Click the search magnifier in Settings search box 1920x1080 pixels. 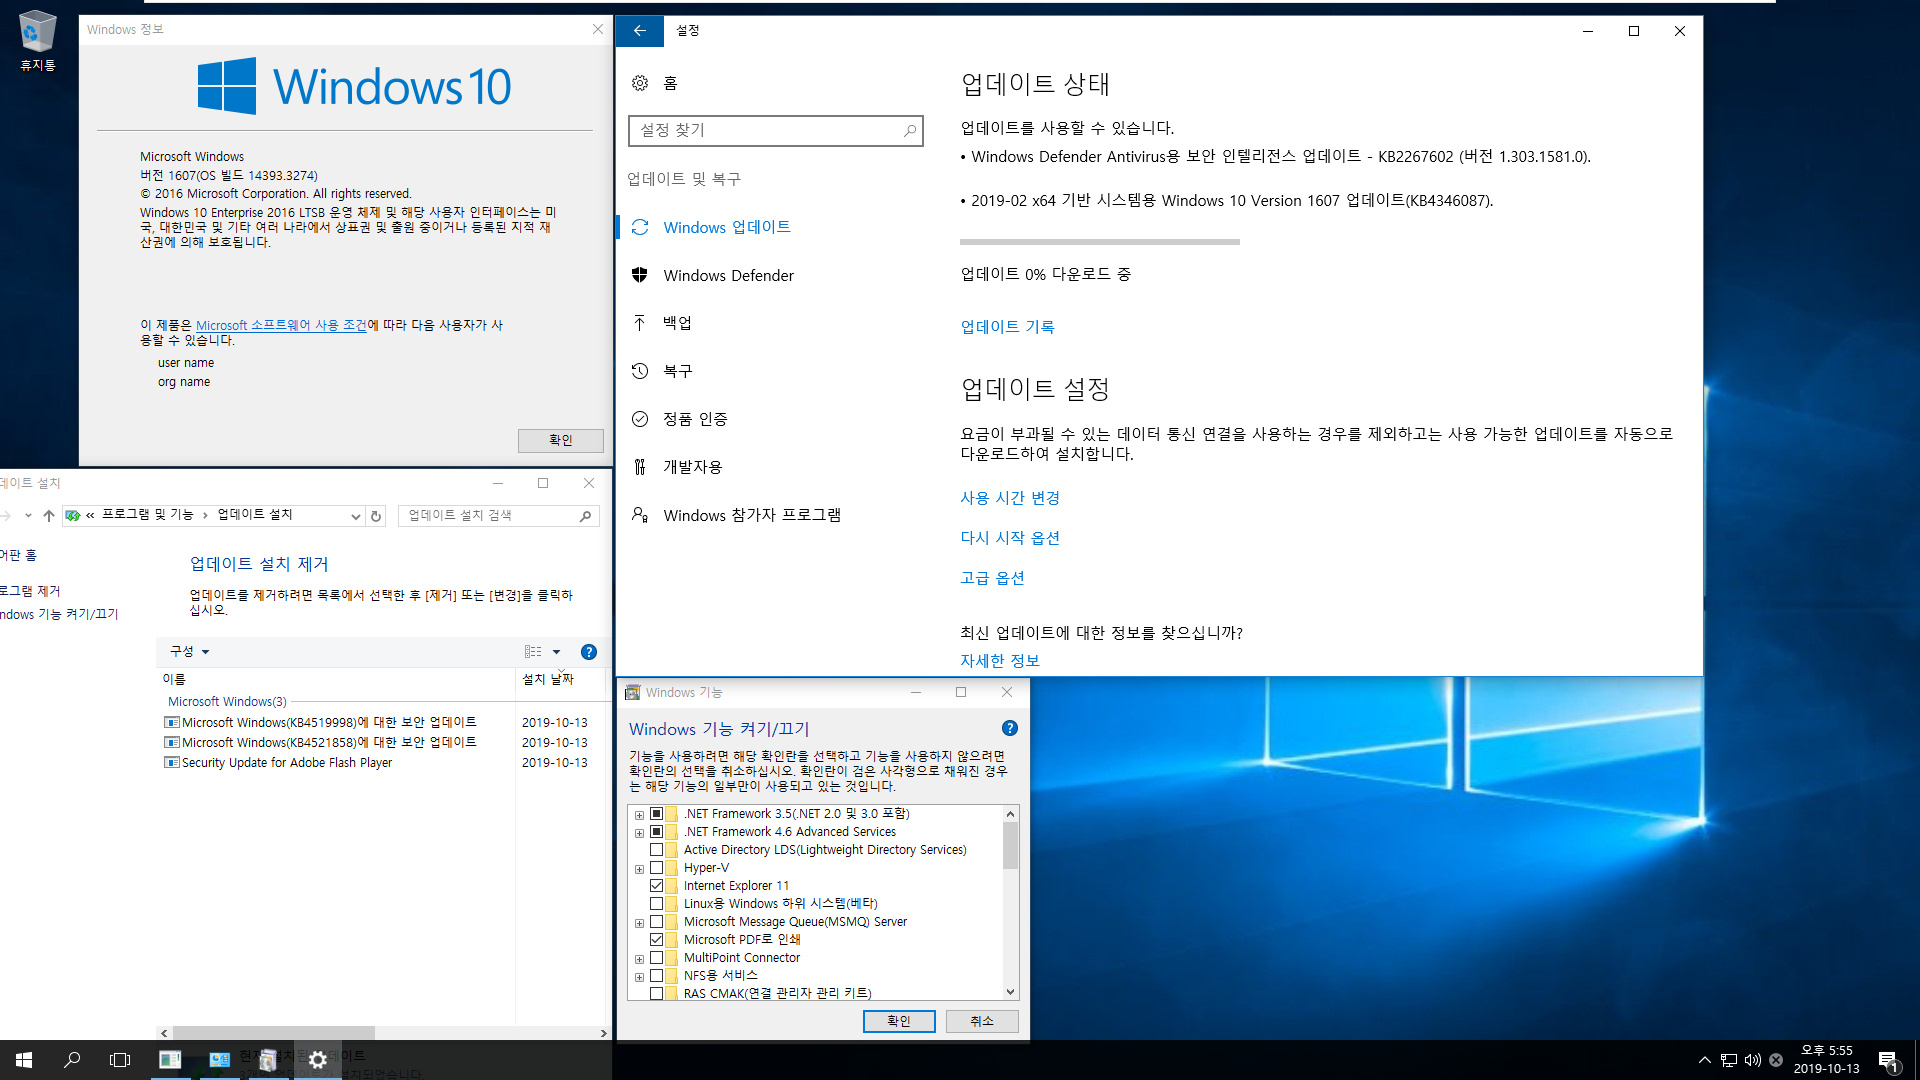pyautogui.click(x=909, y=130)
